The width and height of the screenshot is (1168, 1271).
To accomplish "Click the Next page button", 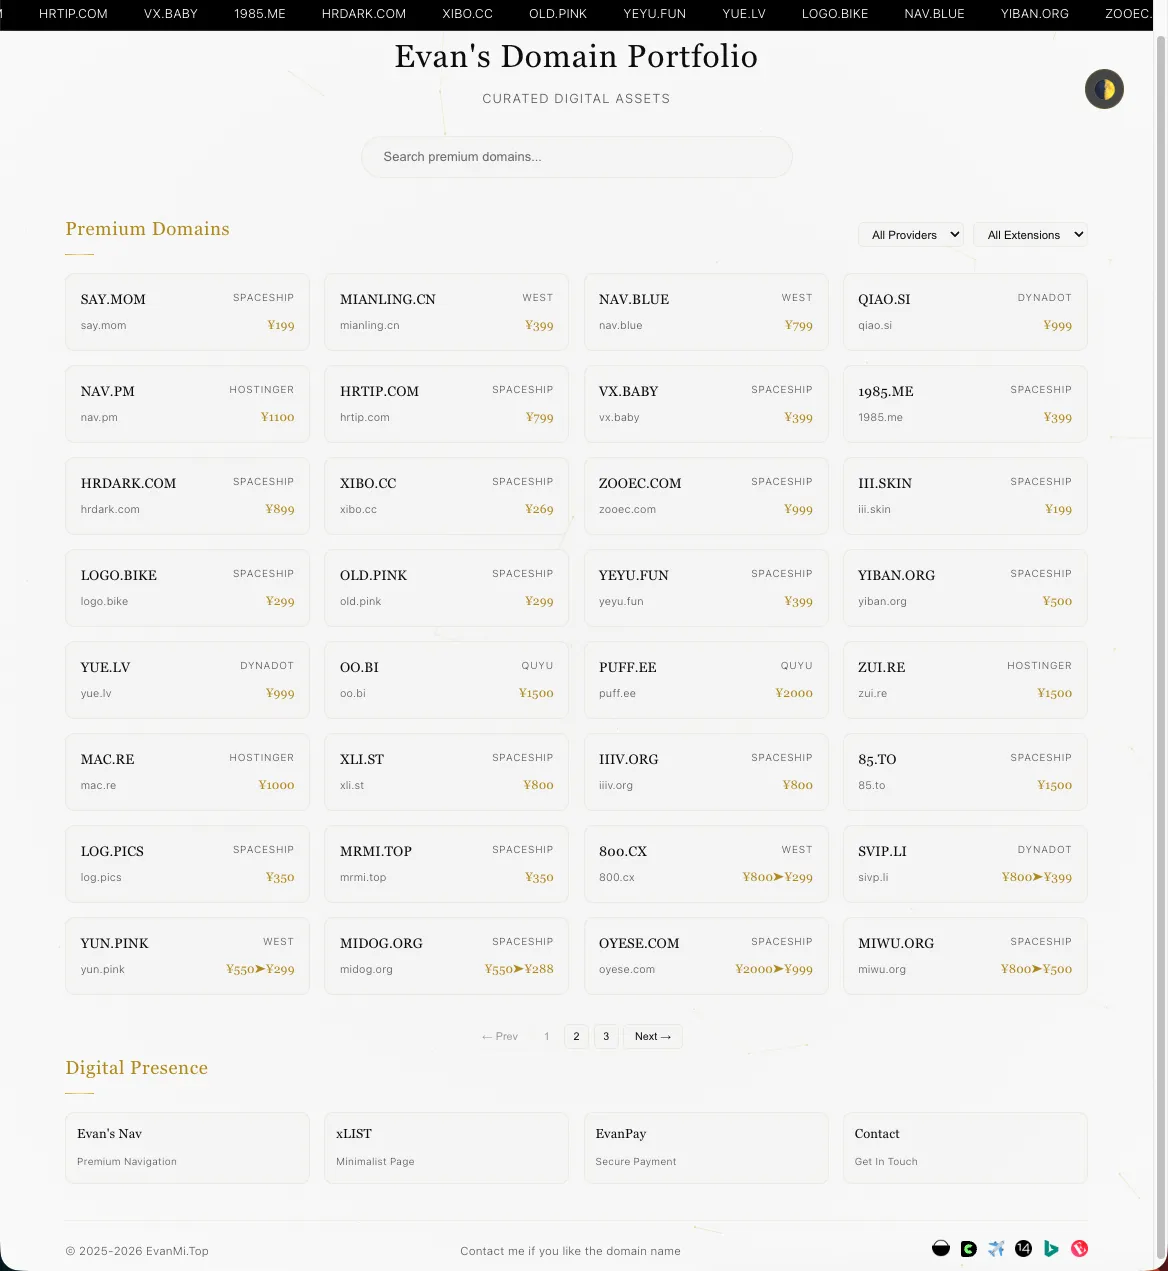I will coord(652,1036).
